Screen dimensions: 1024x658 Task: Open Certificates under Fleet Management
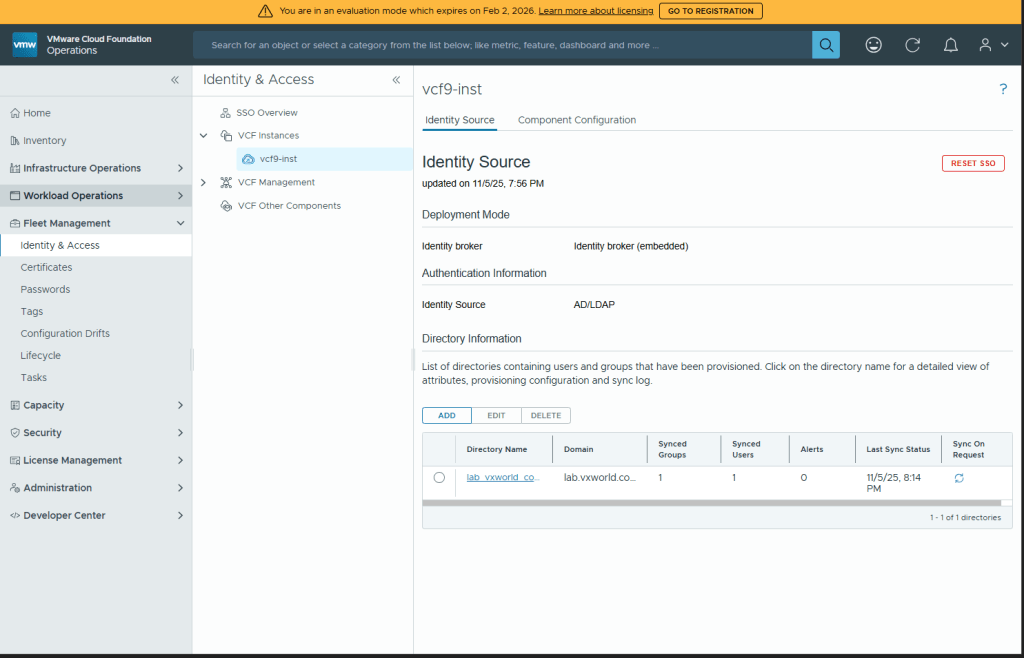(46, 267)
